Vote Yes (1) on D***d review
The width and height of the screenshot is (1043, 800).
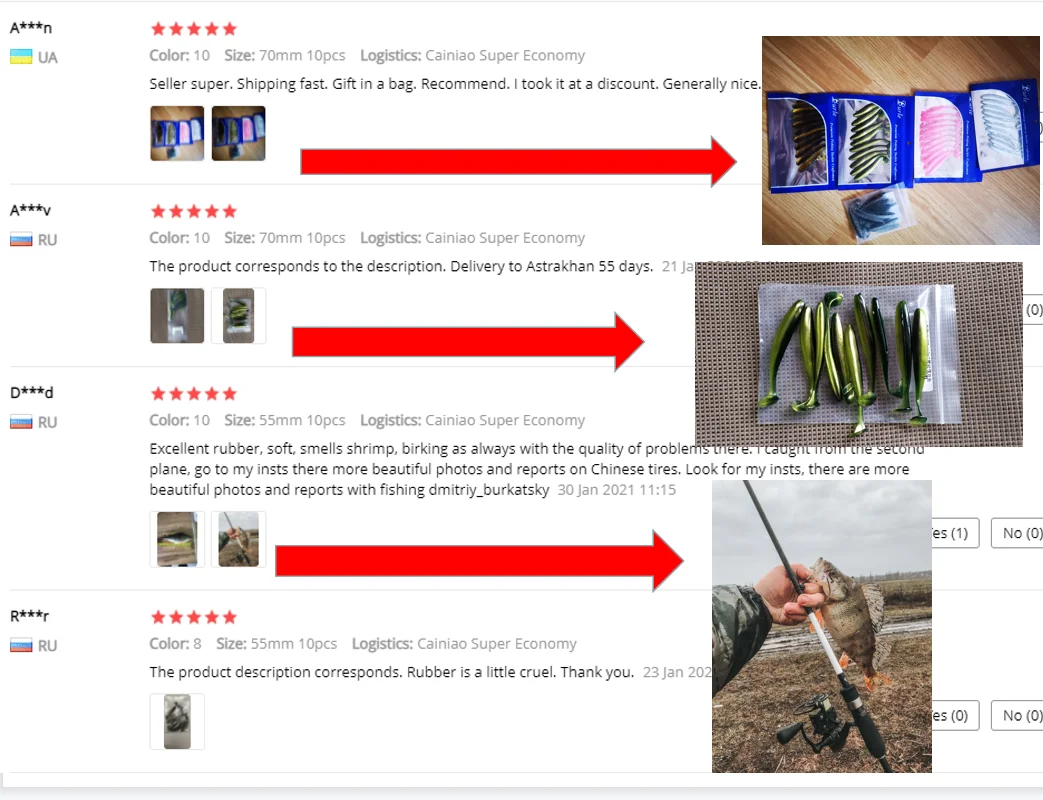pos(955,533)
